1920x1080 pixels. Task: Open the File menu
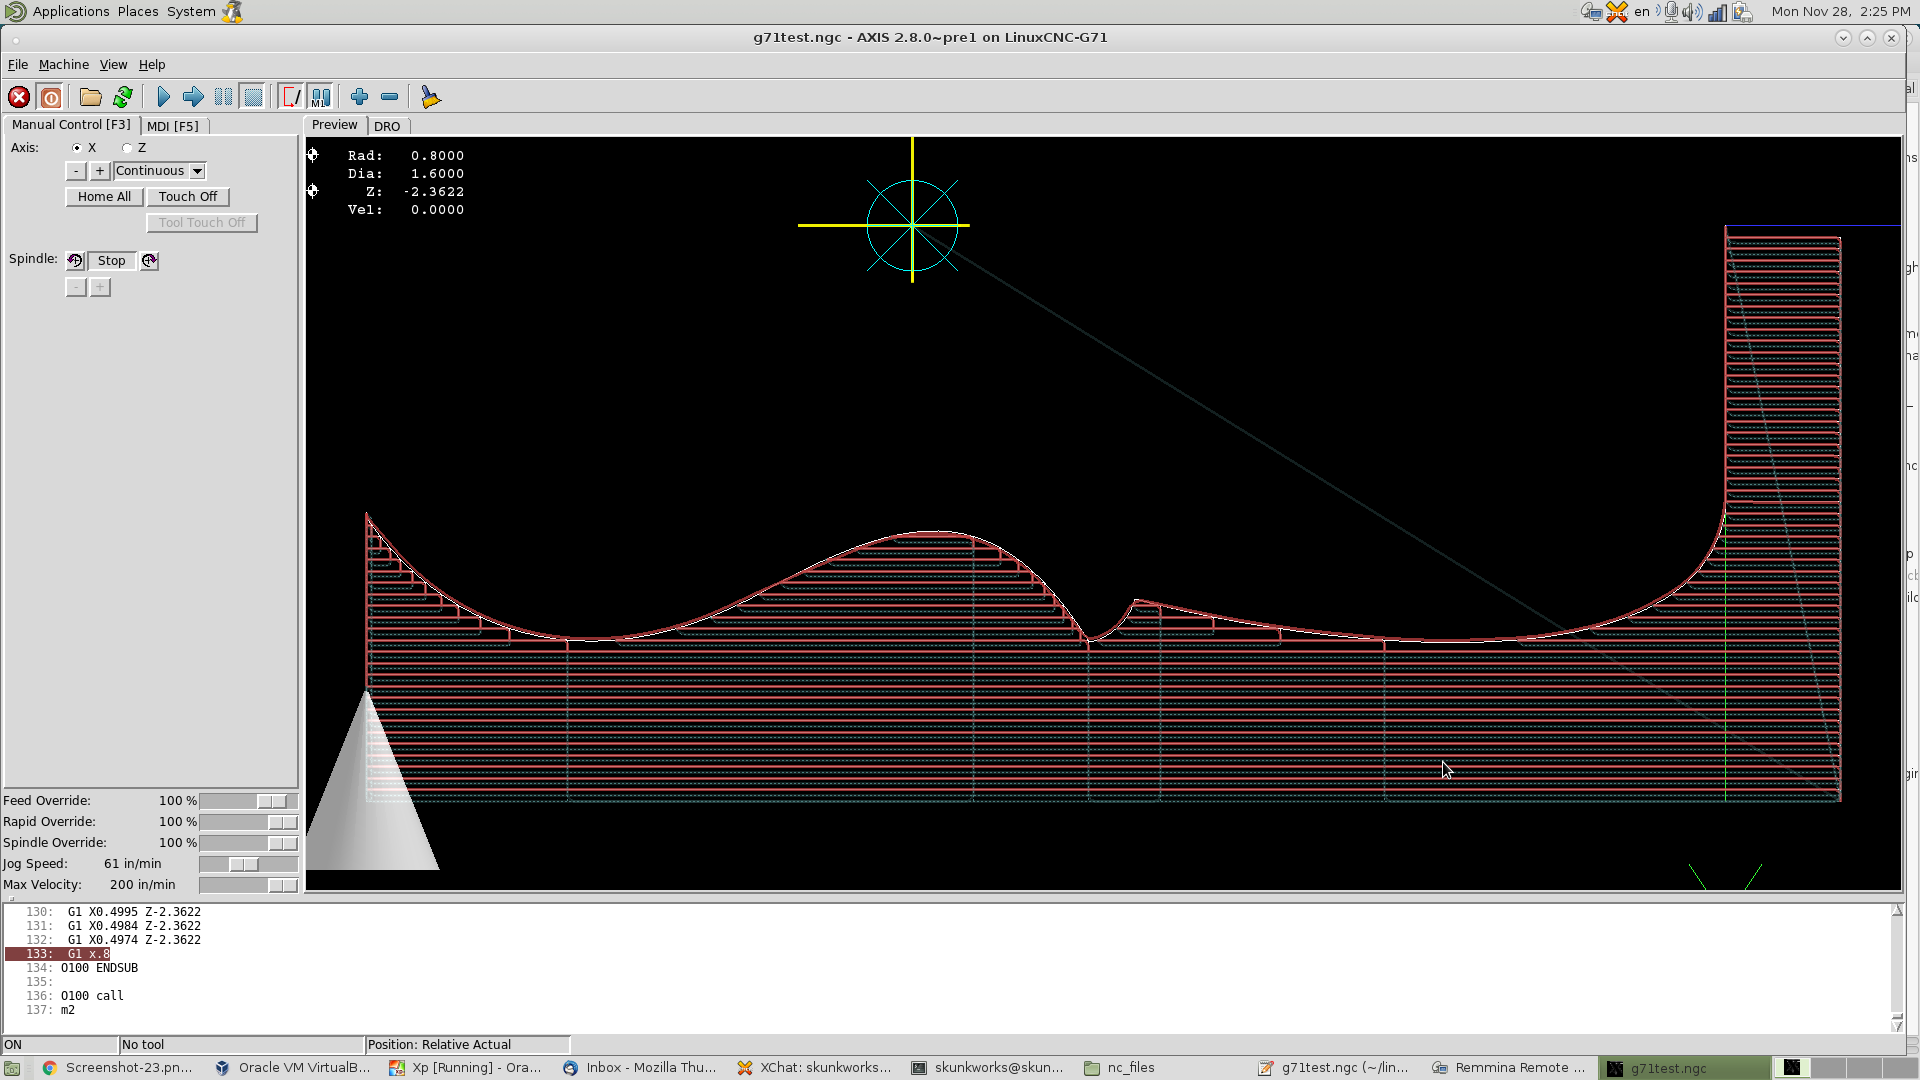coord(18,65)
